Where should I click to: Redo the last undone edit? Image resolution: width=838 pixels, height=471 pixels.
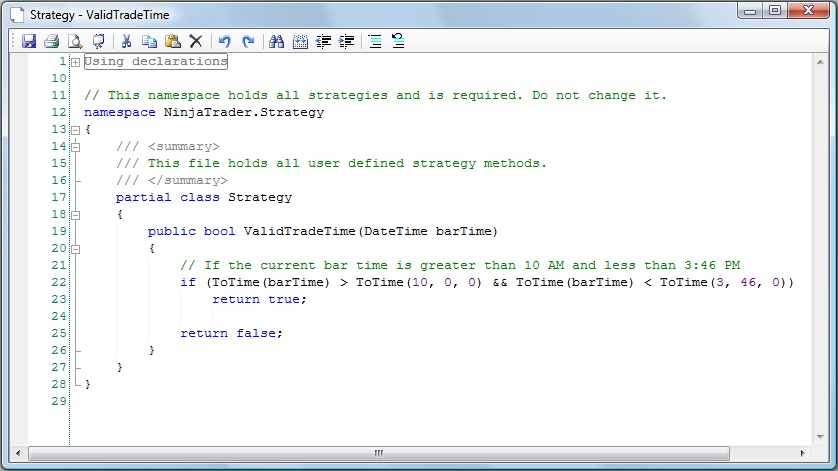click(248, 41)
